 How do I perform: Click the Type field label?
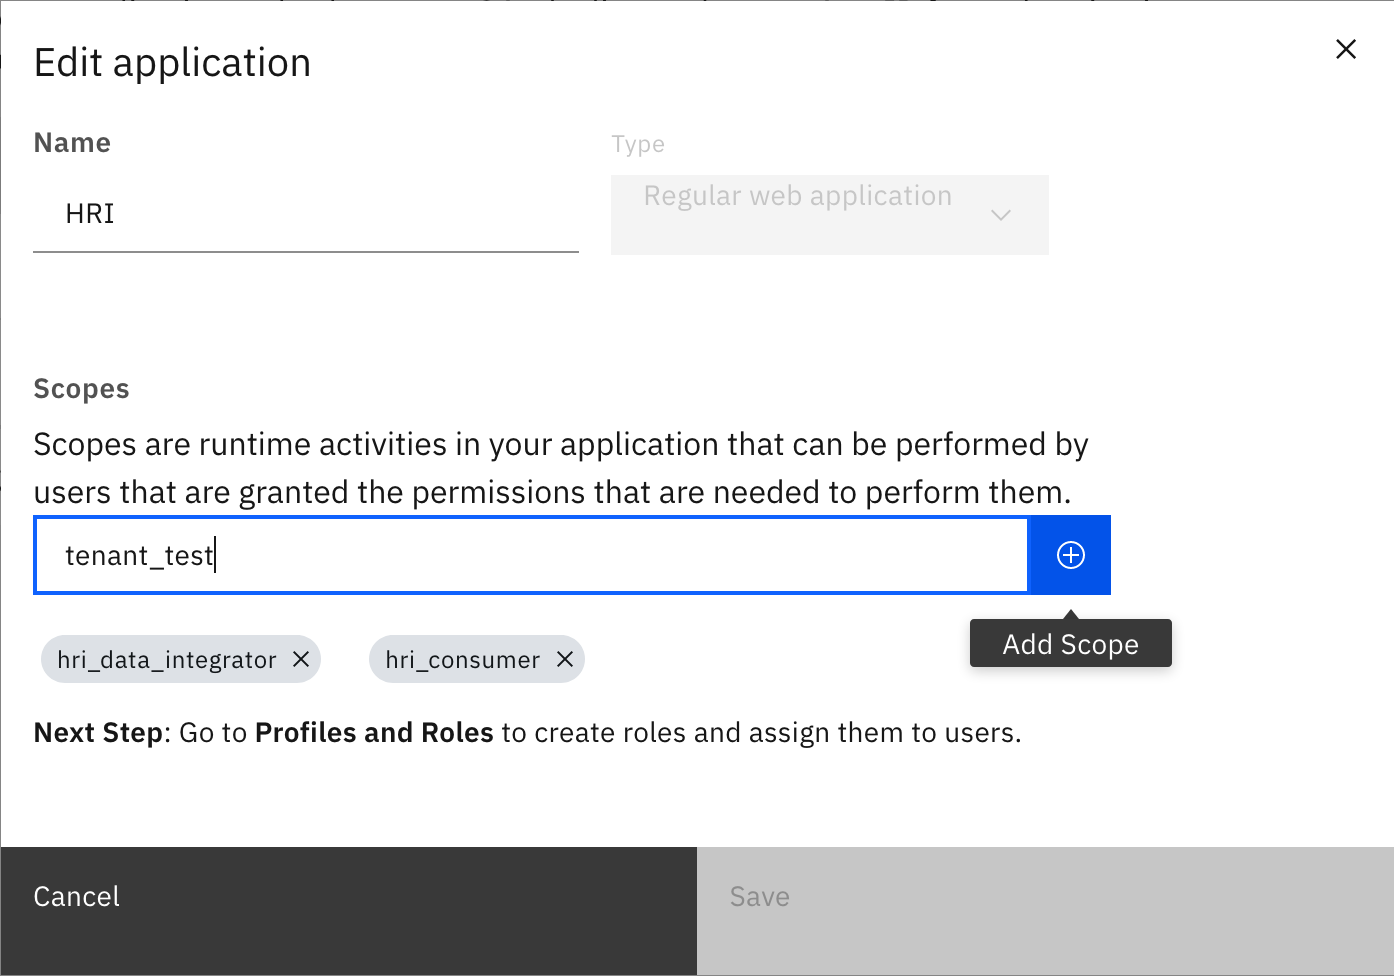pos(638,145)
